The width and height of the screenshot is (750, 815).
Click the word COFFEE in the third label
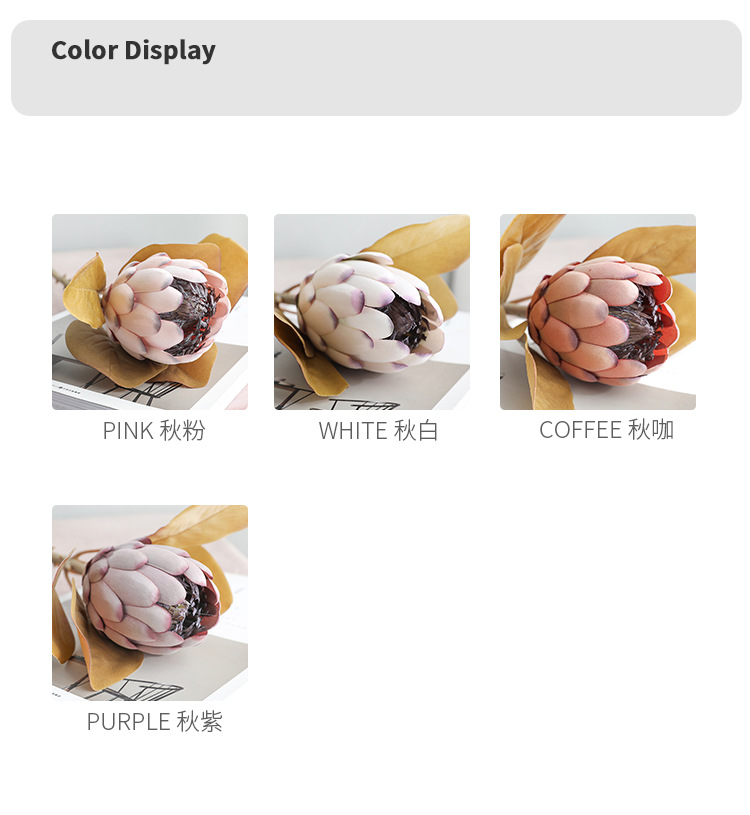(581, 430)
